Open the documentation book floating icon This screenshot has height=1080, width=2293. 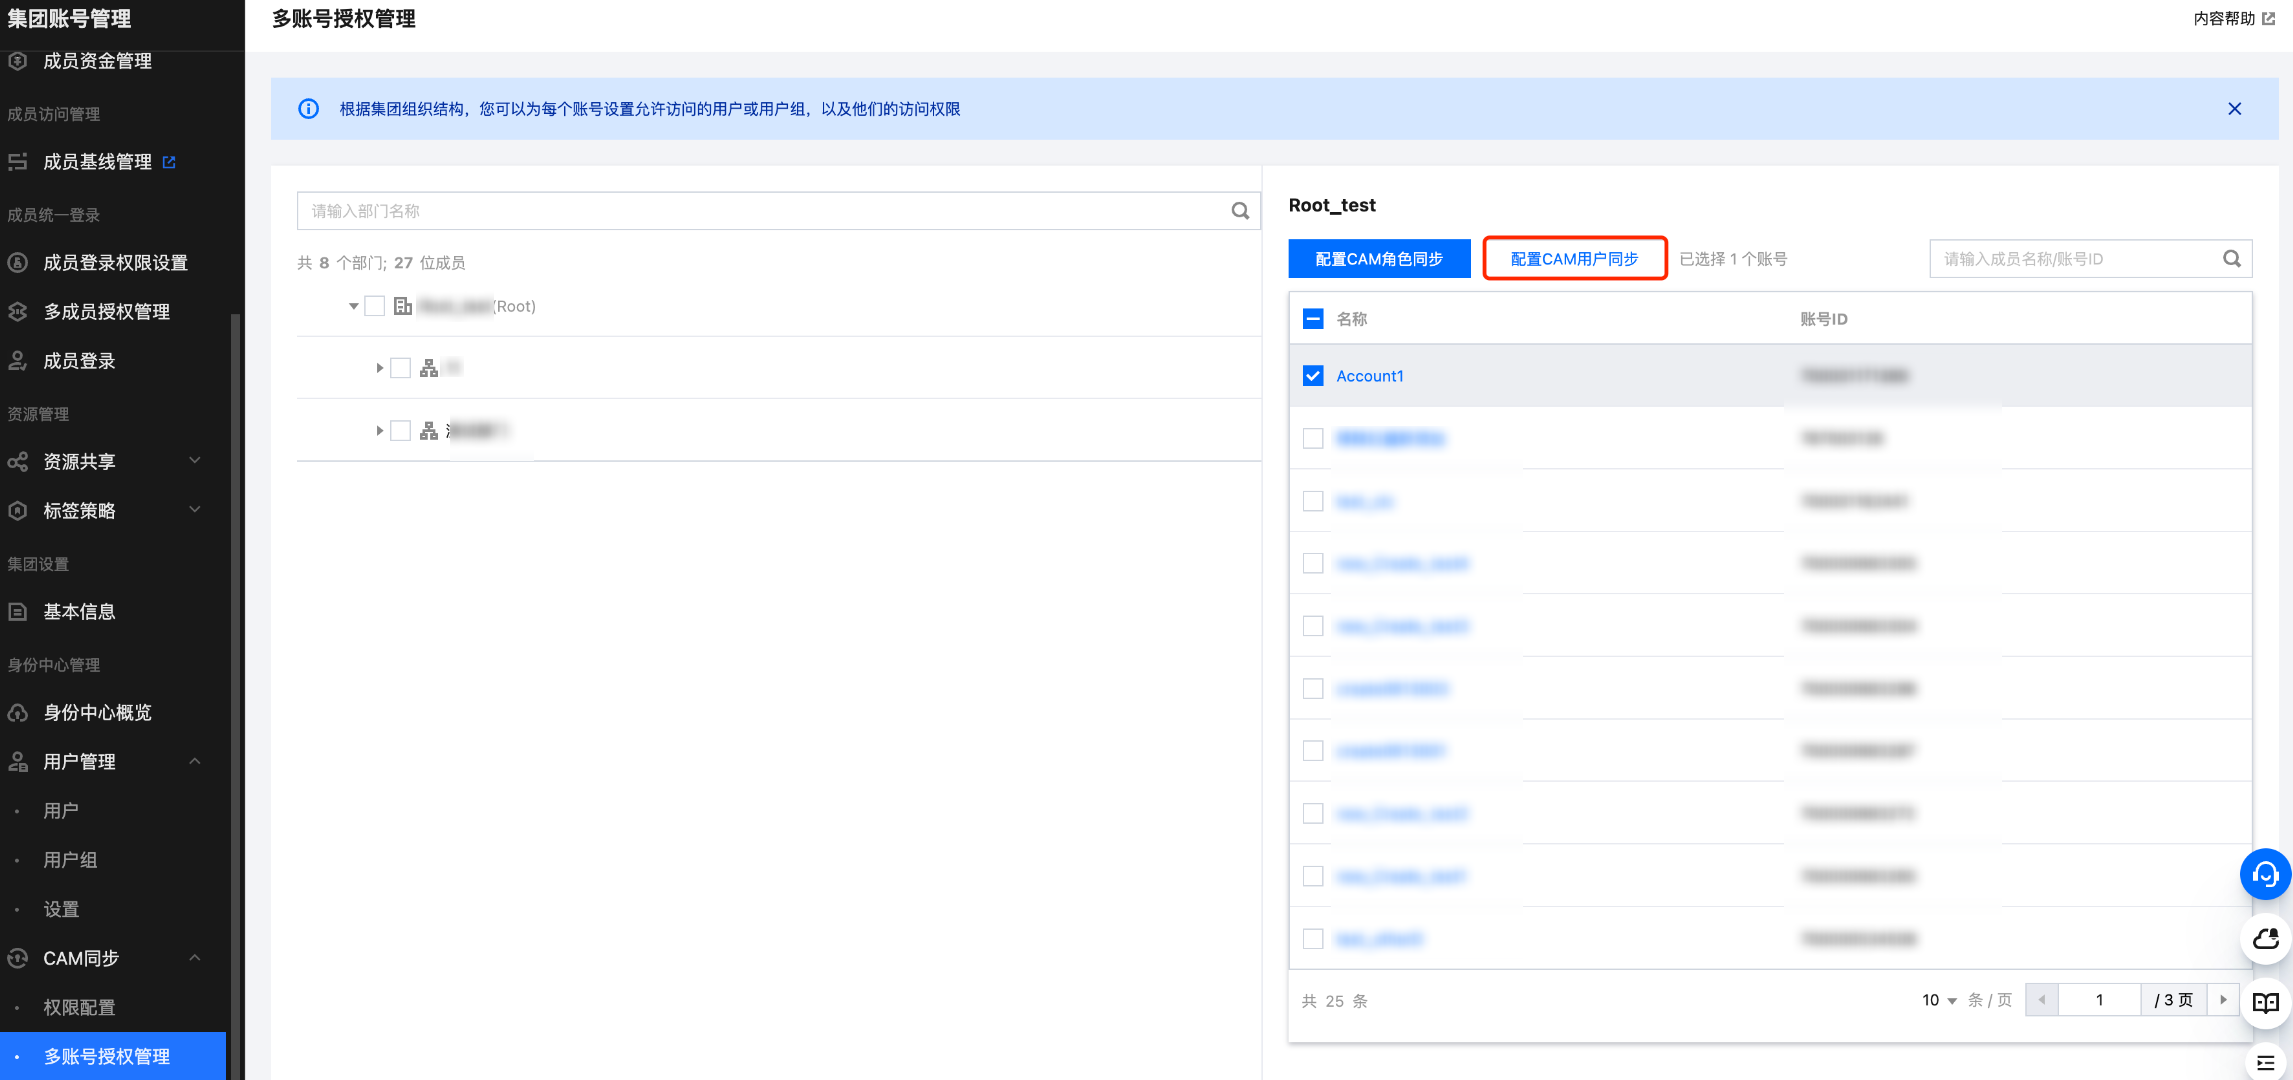pyautogui.click(x=2265, y=1002)
